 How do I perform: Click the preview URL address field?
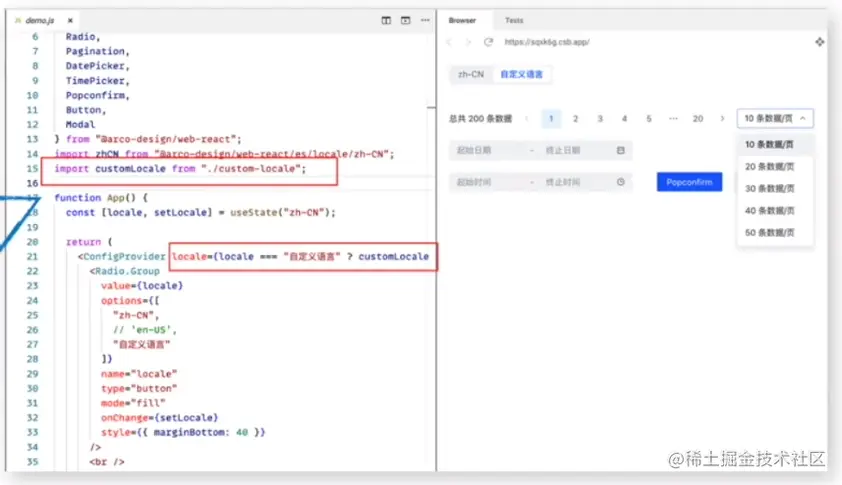pyautogui.click(x=547, y=42)
